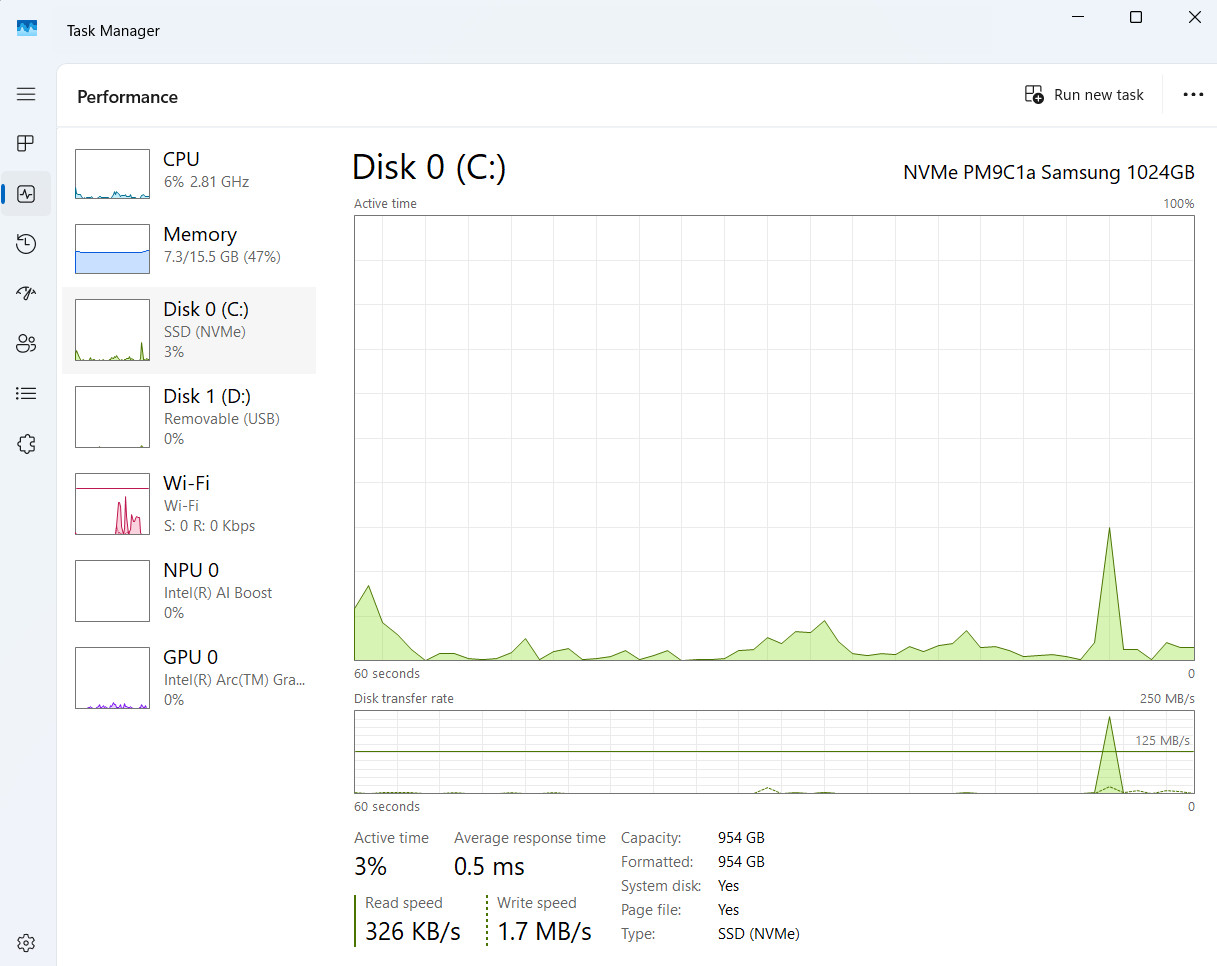The width and height of the screenshot is (1217, 966).
Task: Click the Disk 0 (C:) heading
Action: [x=430, y=167]
